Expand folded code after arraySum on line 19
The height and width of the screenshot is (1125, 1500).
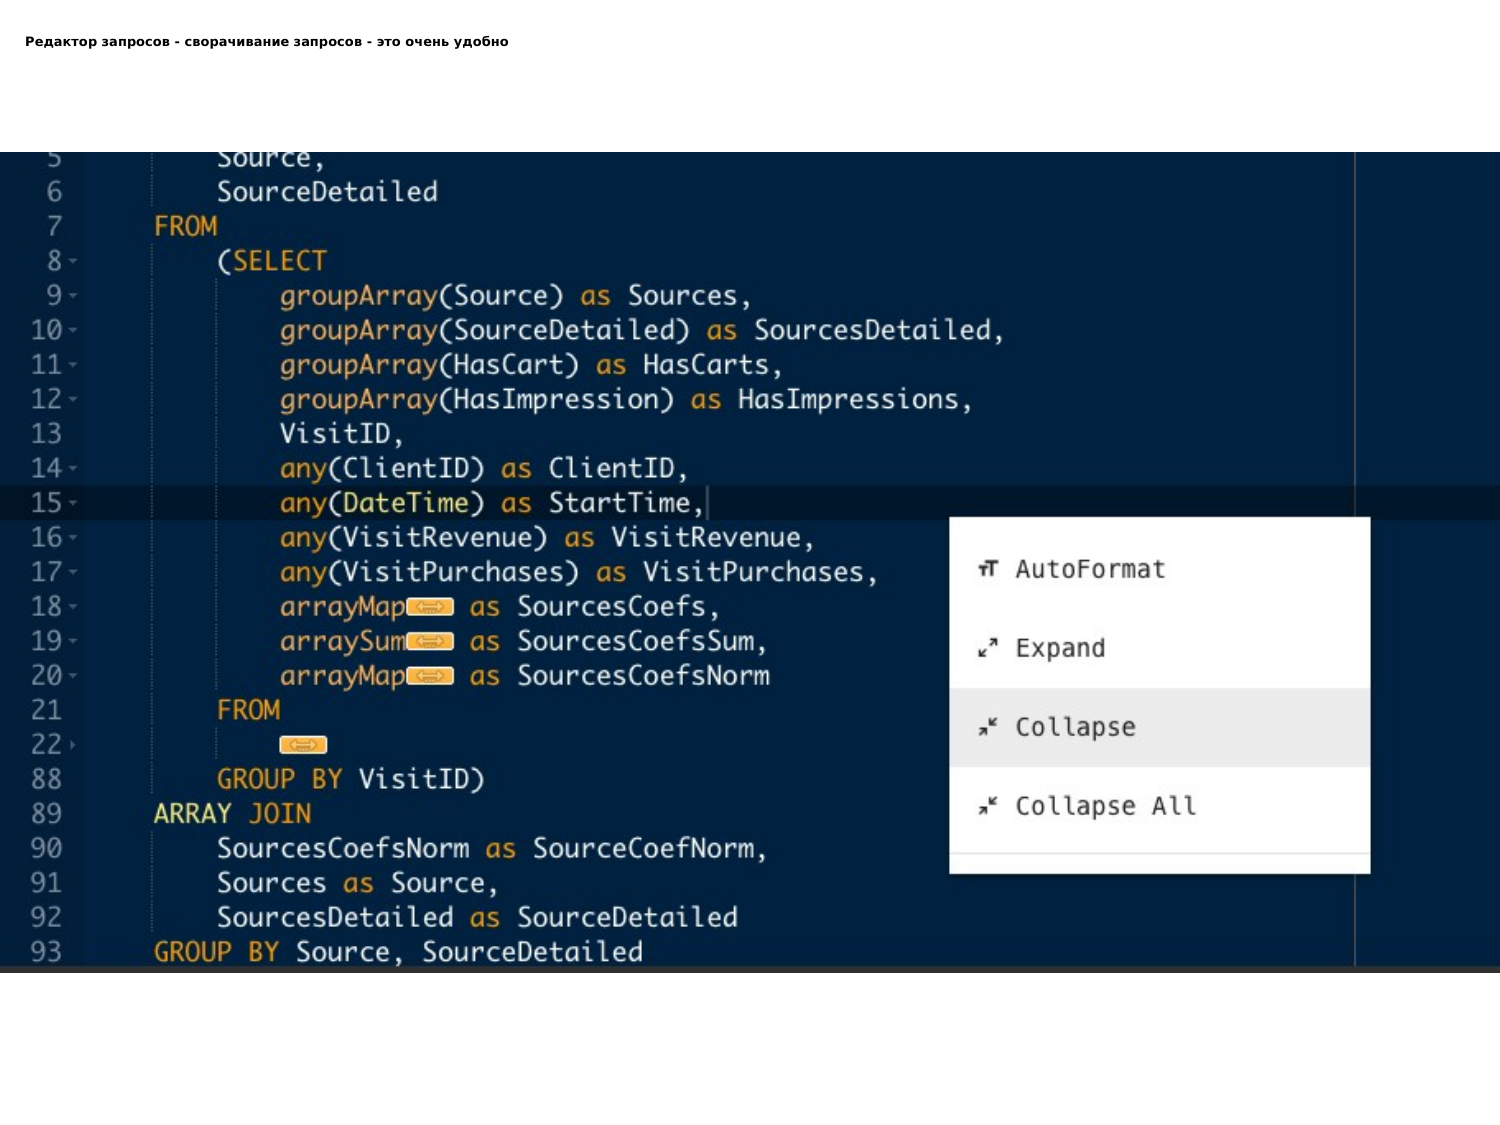430,642
